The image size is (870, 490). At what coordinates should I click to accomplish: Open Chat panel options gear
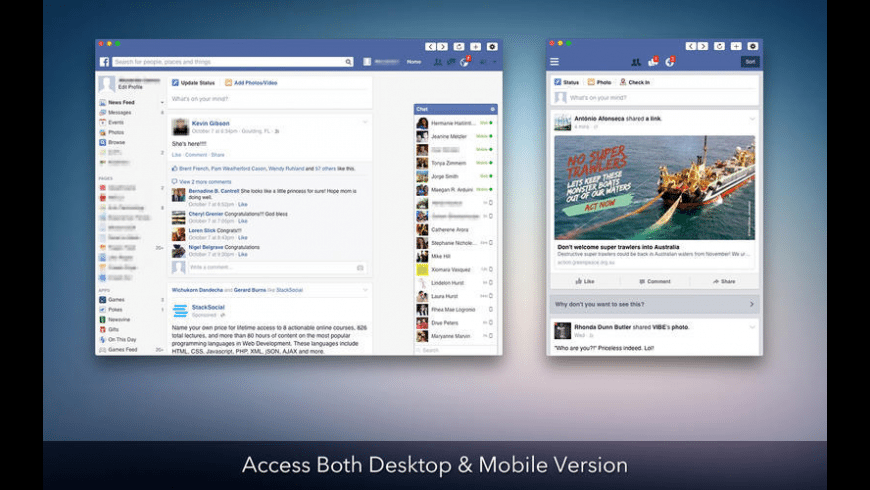pos(492,108)
